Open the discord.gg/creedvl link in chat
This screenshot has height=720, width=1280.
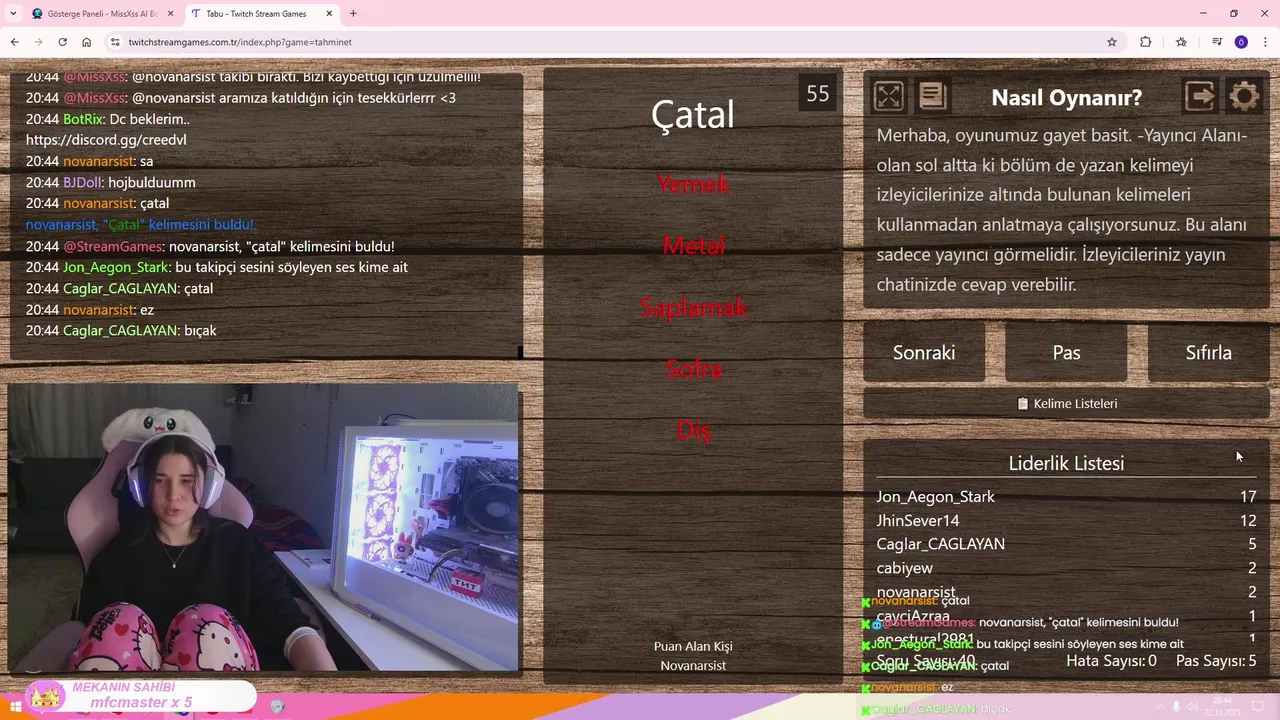(106, 139)
